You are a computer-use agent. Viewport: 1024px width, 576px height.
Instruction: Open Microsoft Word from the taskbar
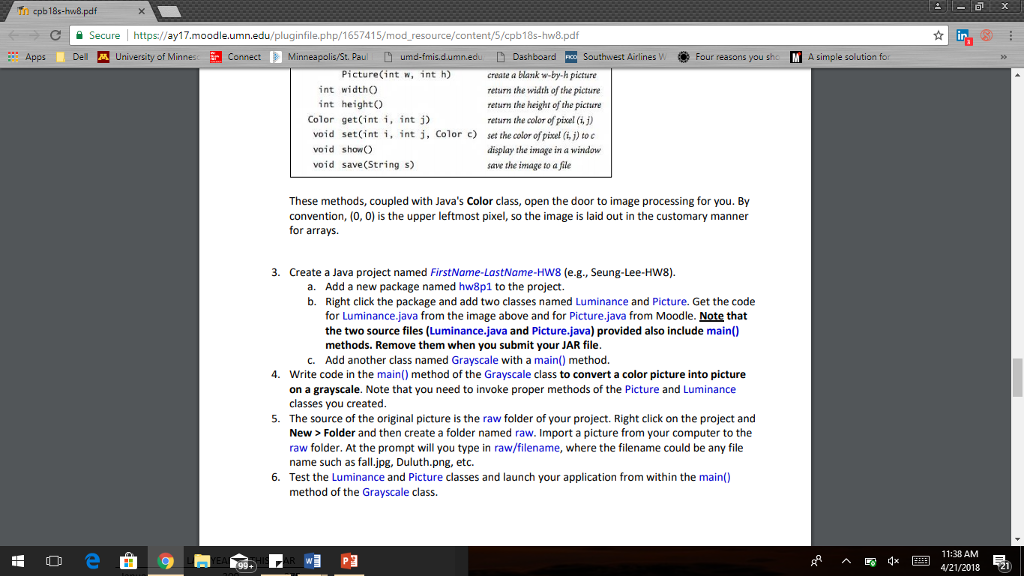311,561
